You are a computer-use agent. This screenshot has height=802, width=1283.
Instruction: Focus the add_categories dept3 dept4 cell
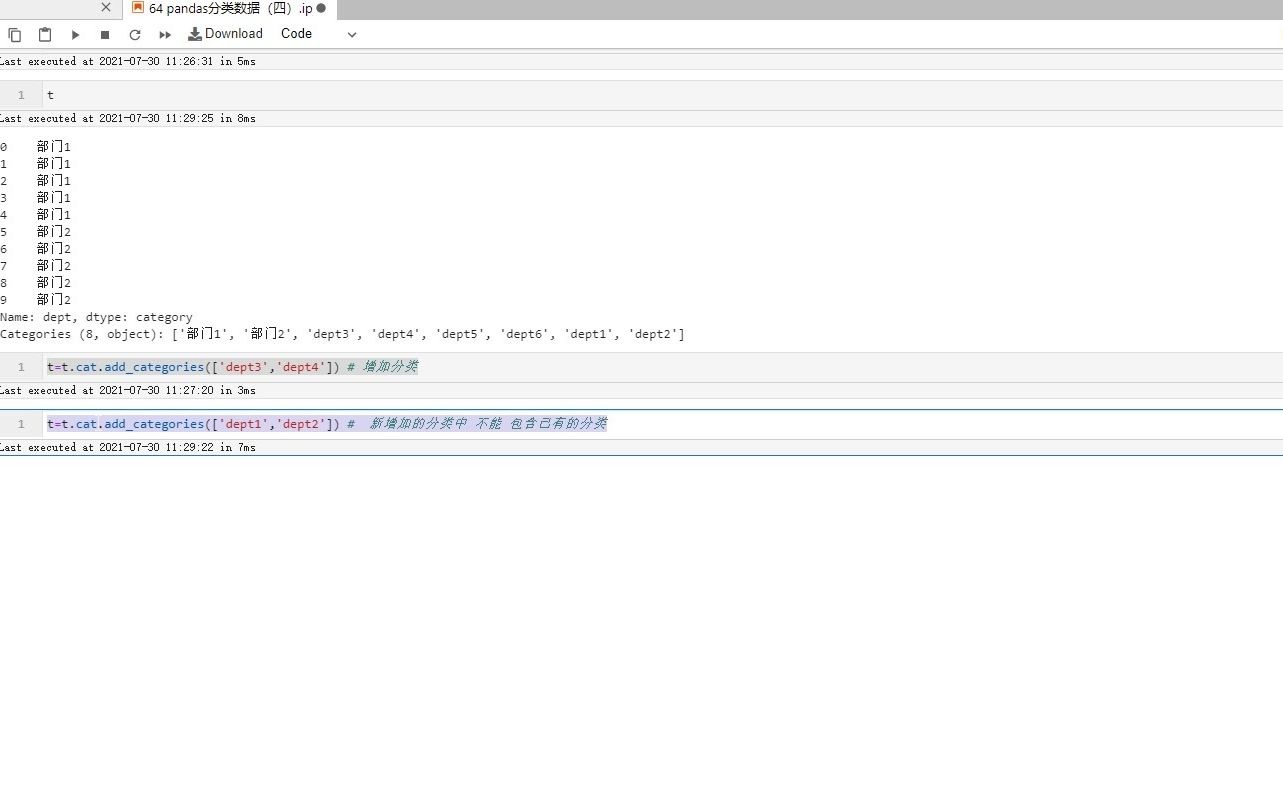662,367
